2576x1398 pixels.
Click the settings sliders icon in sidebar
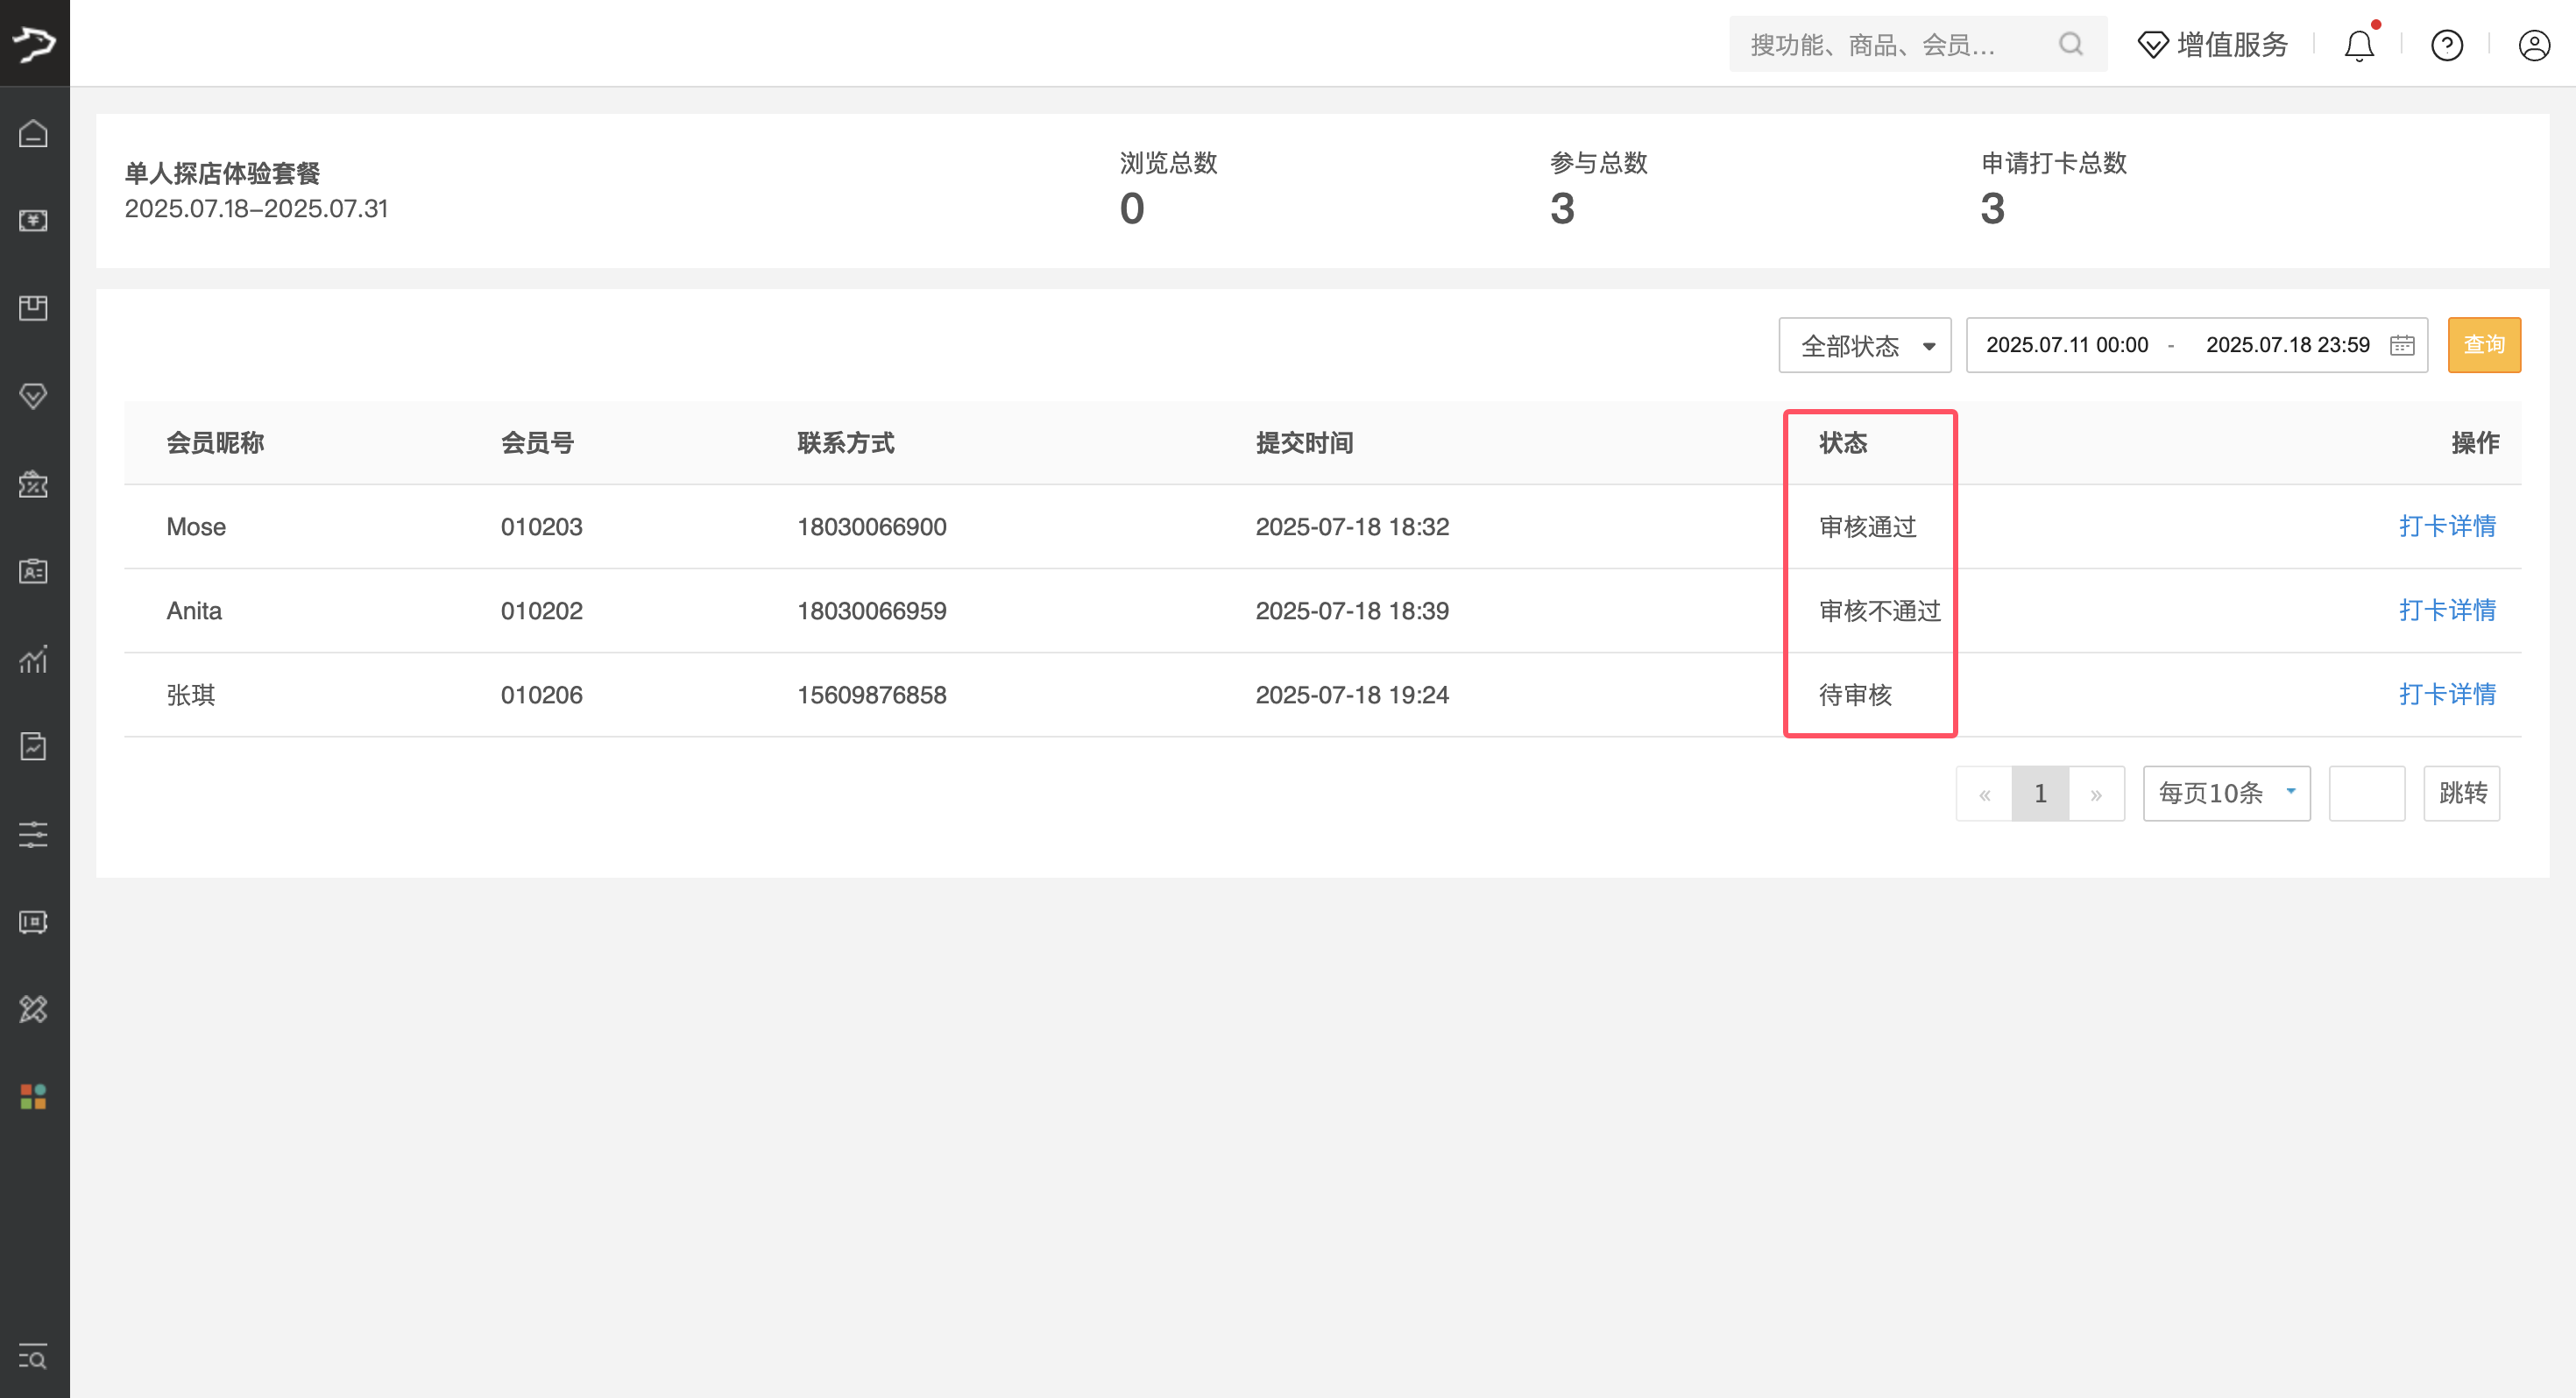[33, 834]
